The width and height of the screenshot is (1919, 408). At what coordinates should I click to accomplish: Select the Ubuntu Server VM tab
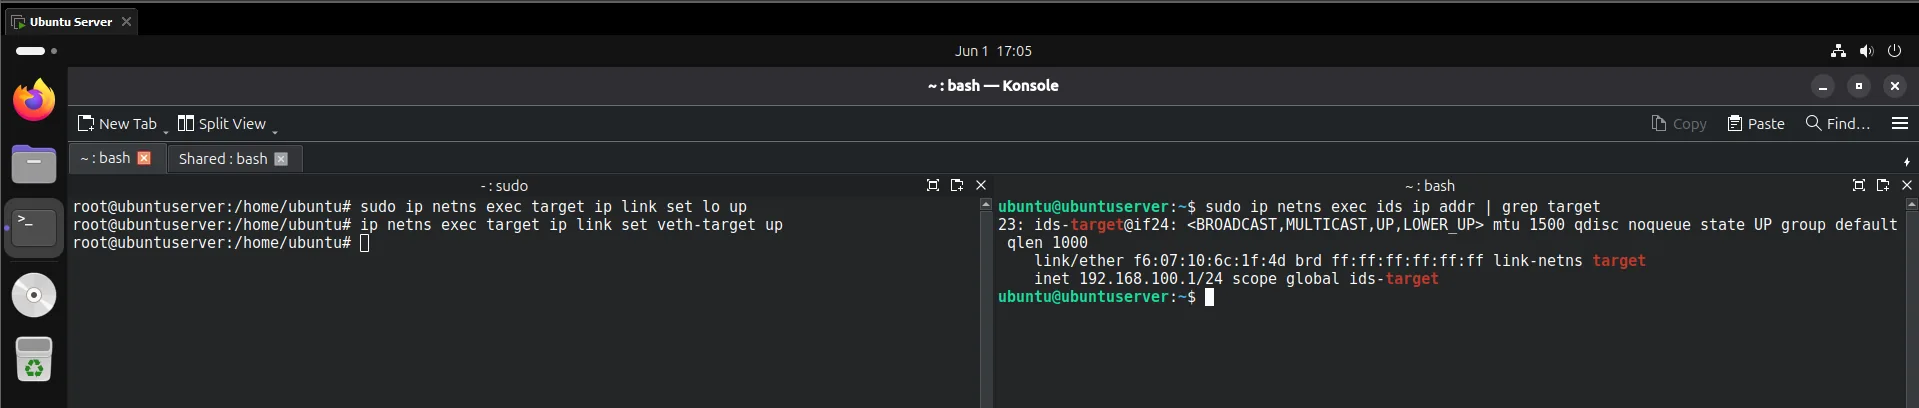point(70,21)
